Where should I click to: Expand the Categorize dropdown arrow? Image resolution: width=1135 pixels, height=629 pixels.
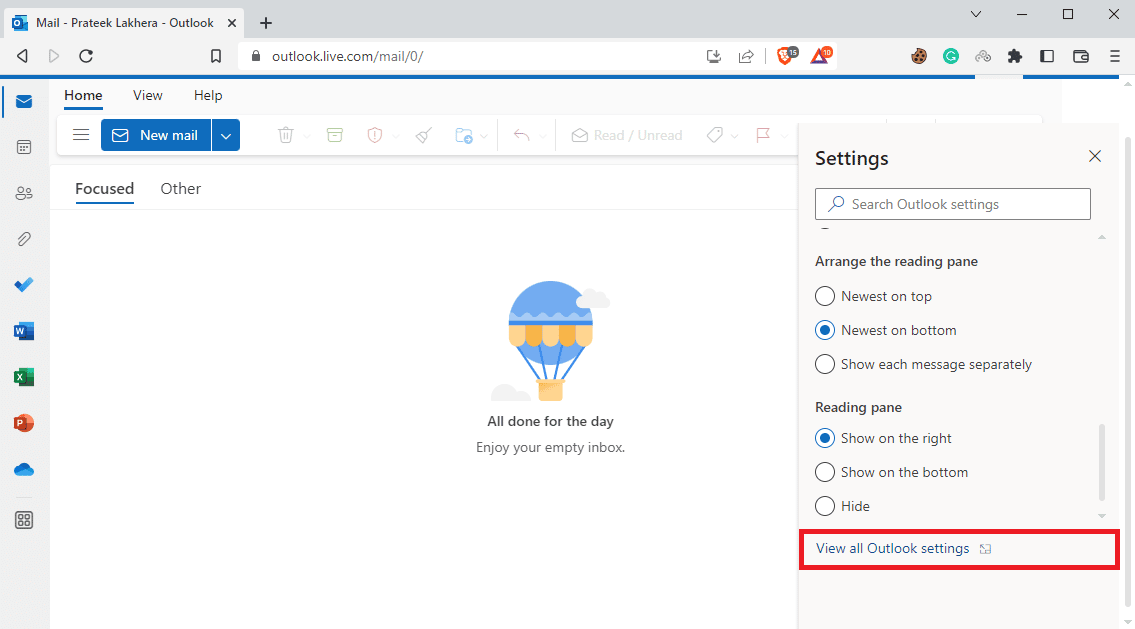coord(735,136)
